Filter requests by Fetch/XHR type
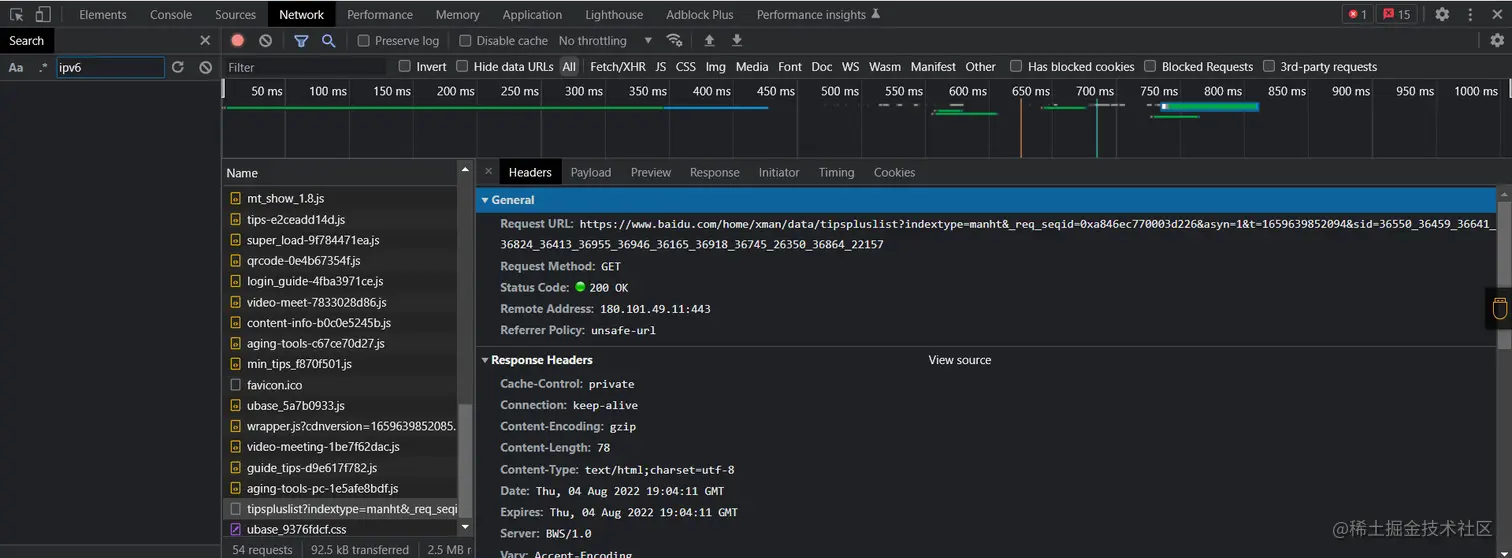 point(618,67)
